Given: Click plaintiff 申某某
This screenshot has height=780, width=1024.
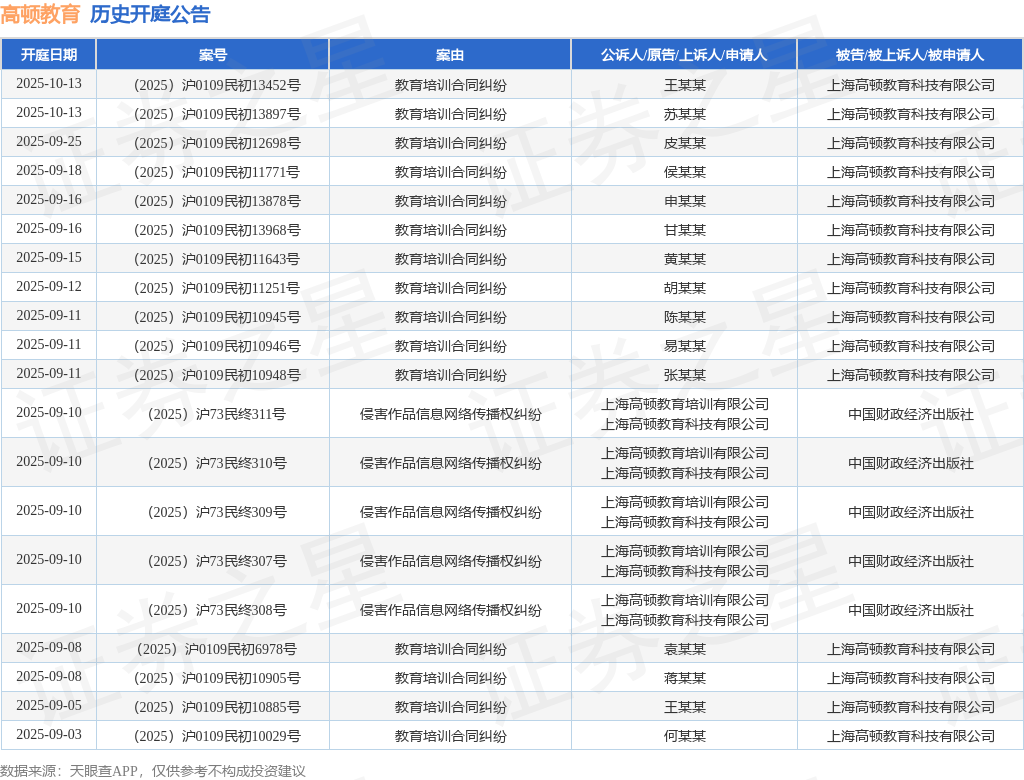Looking at the screenshot, I should (684, 201).
